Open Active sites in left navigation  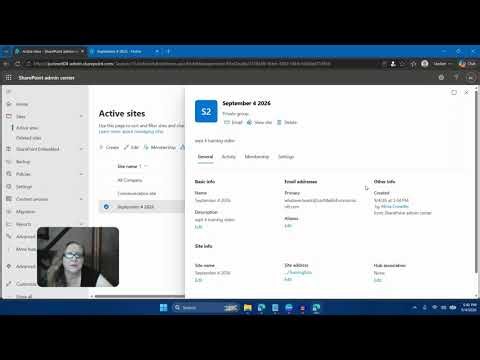27,128
